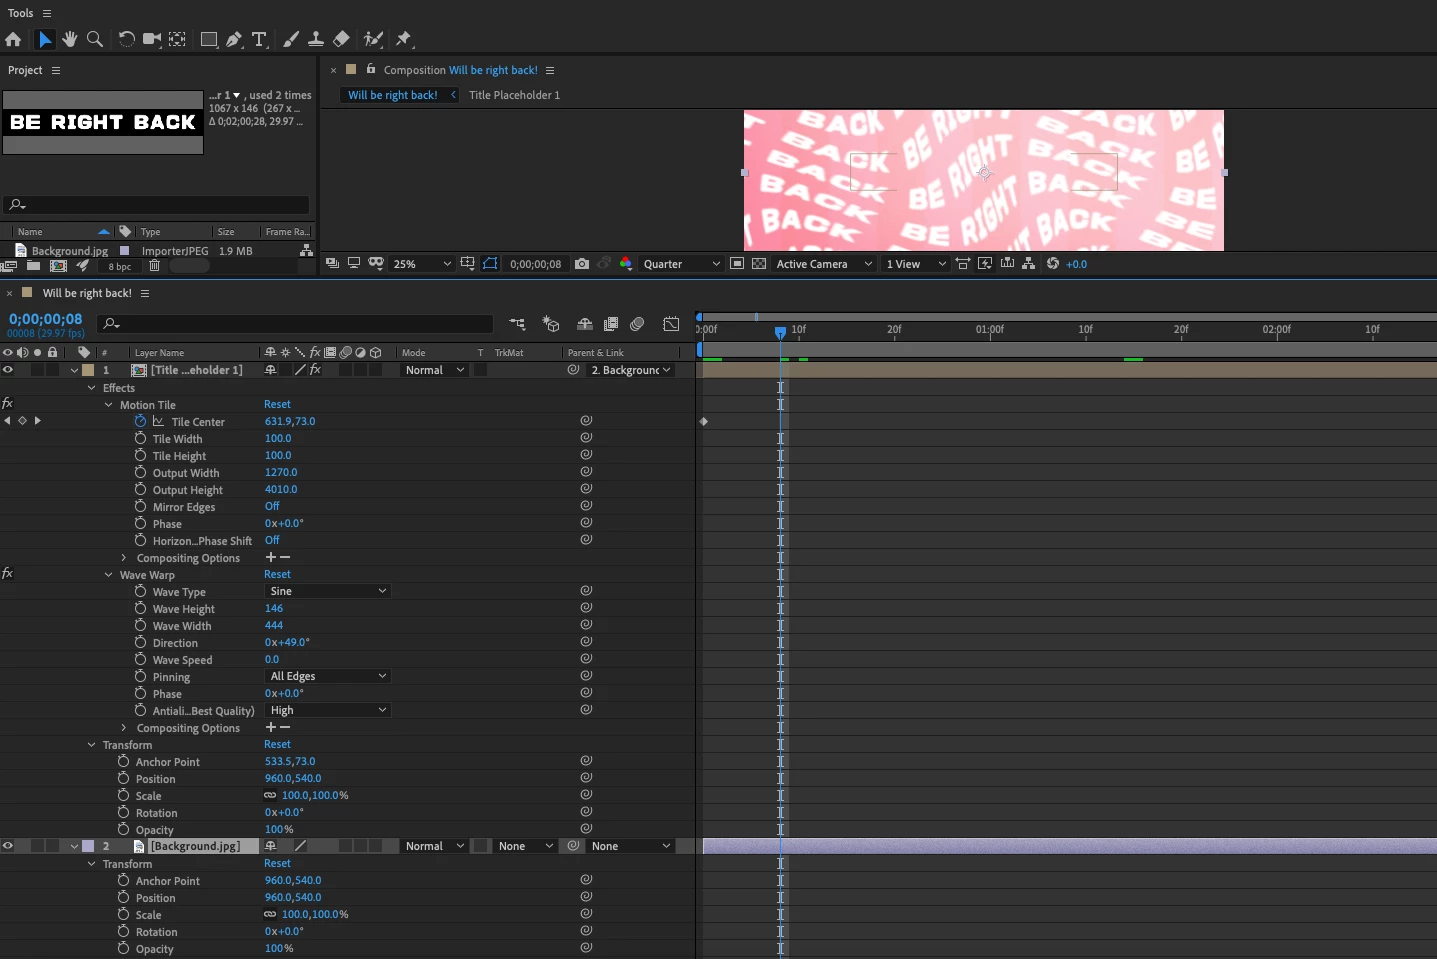Viewport: 1437px width, 959px height.
Task: Open the Project panel menu
Action: tap(56, 70)
